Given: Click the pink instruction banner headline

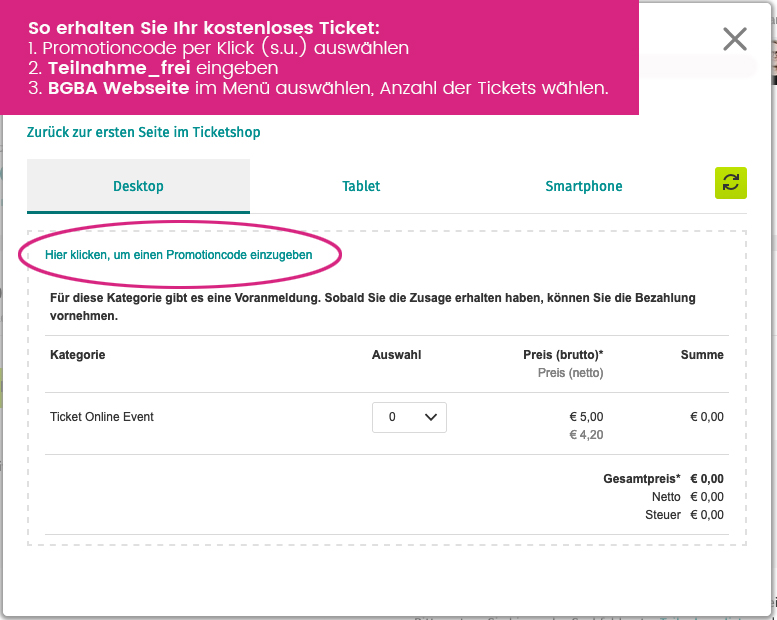Looking at the screenshot, I should click(204, 28).
